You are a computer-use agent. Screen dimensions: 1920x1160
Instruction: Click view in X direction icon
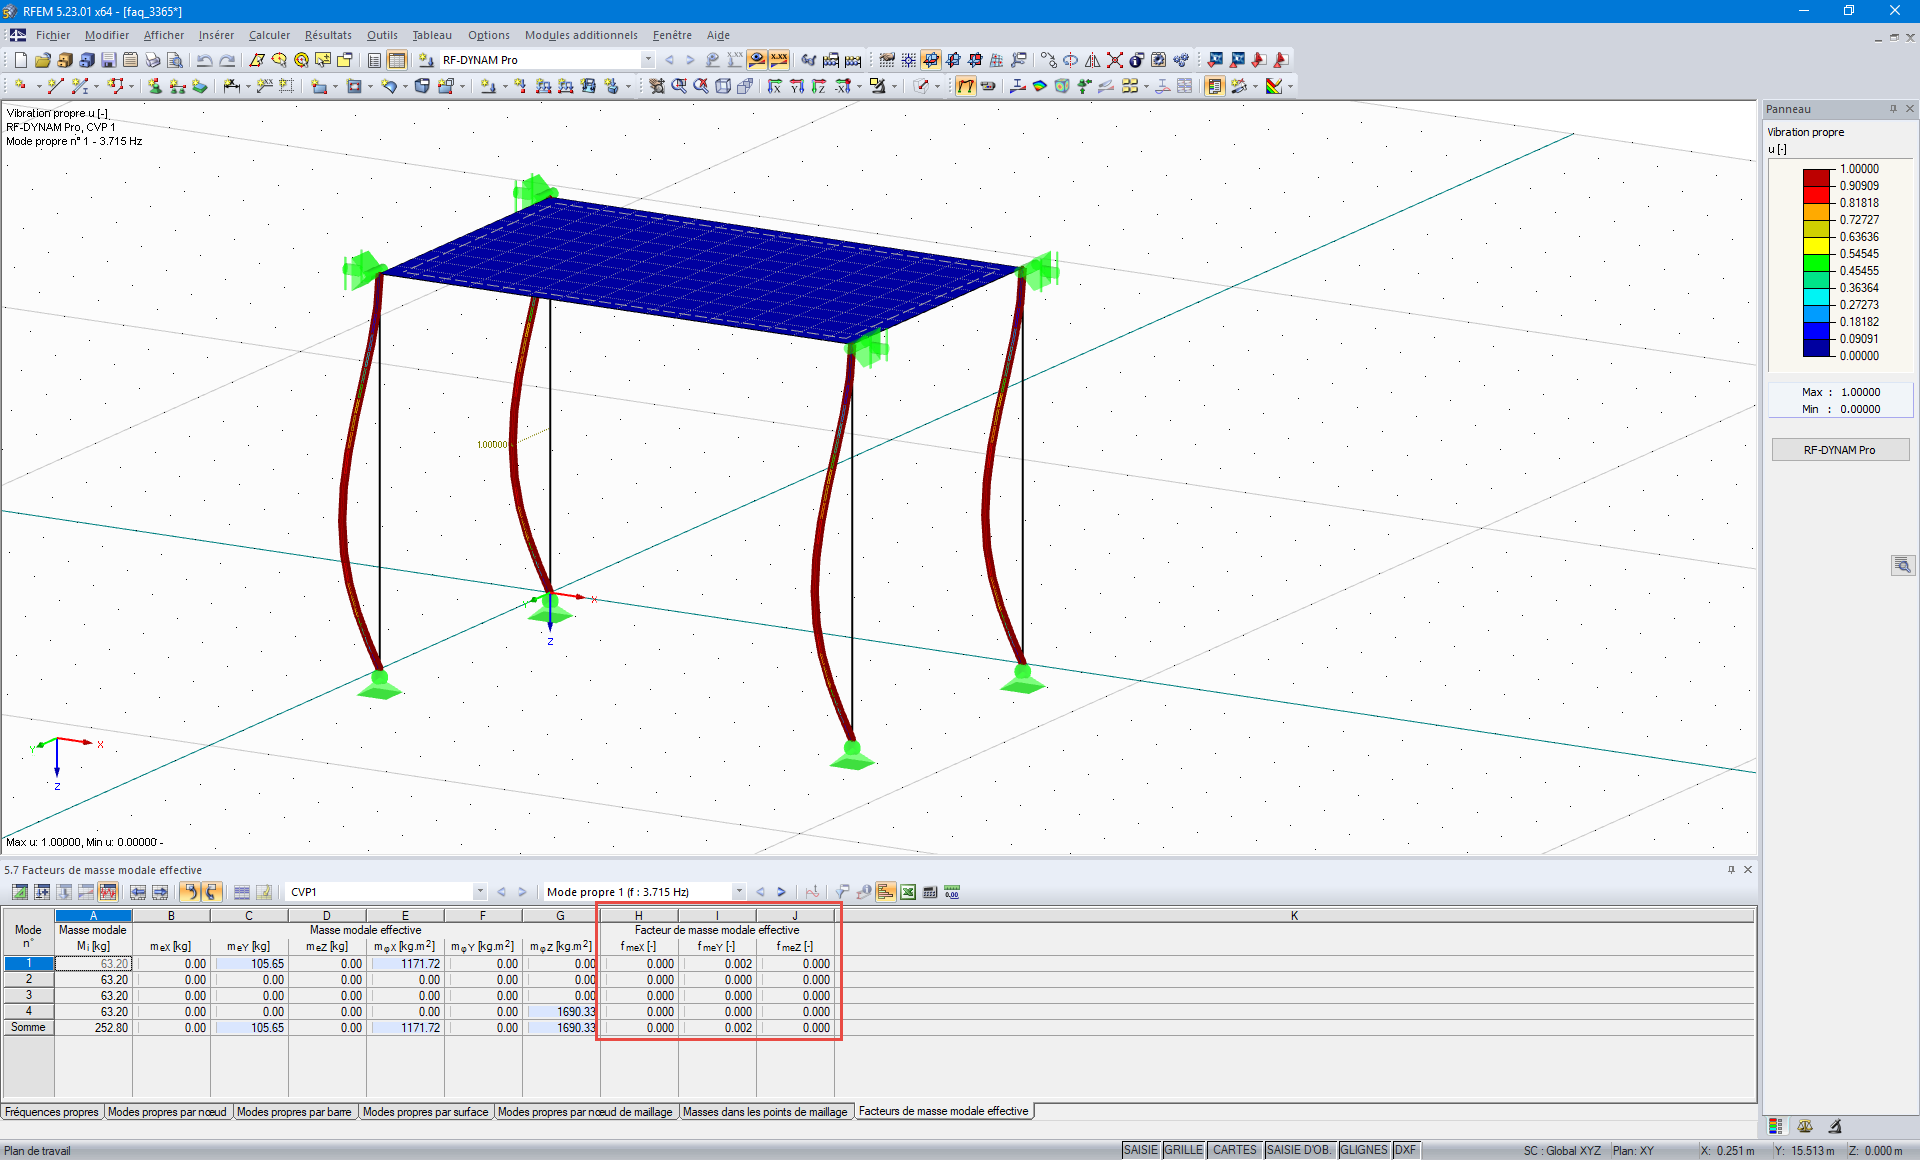point(773,87)
